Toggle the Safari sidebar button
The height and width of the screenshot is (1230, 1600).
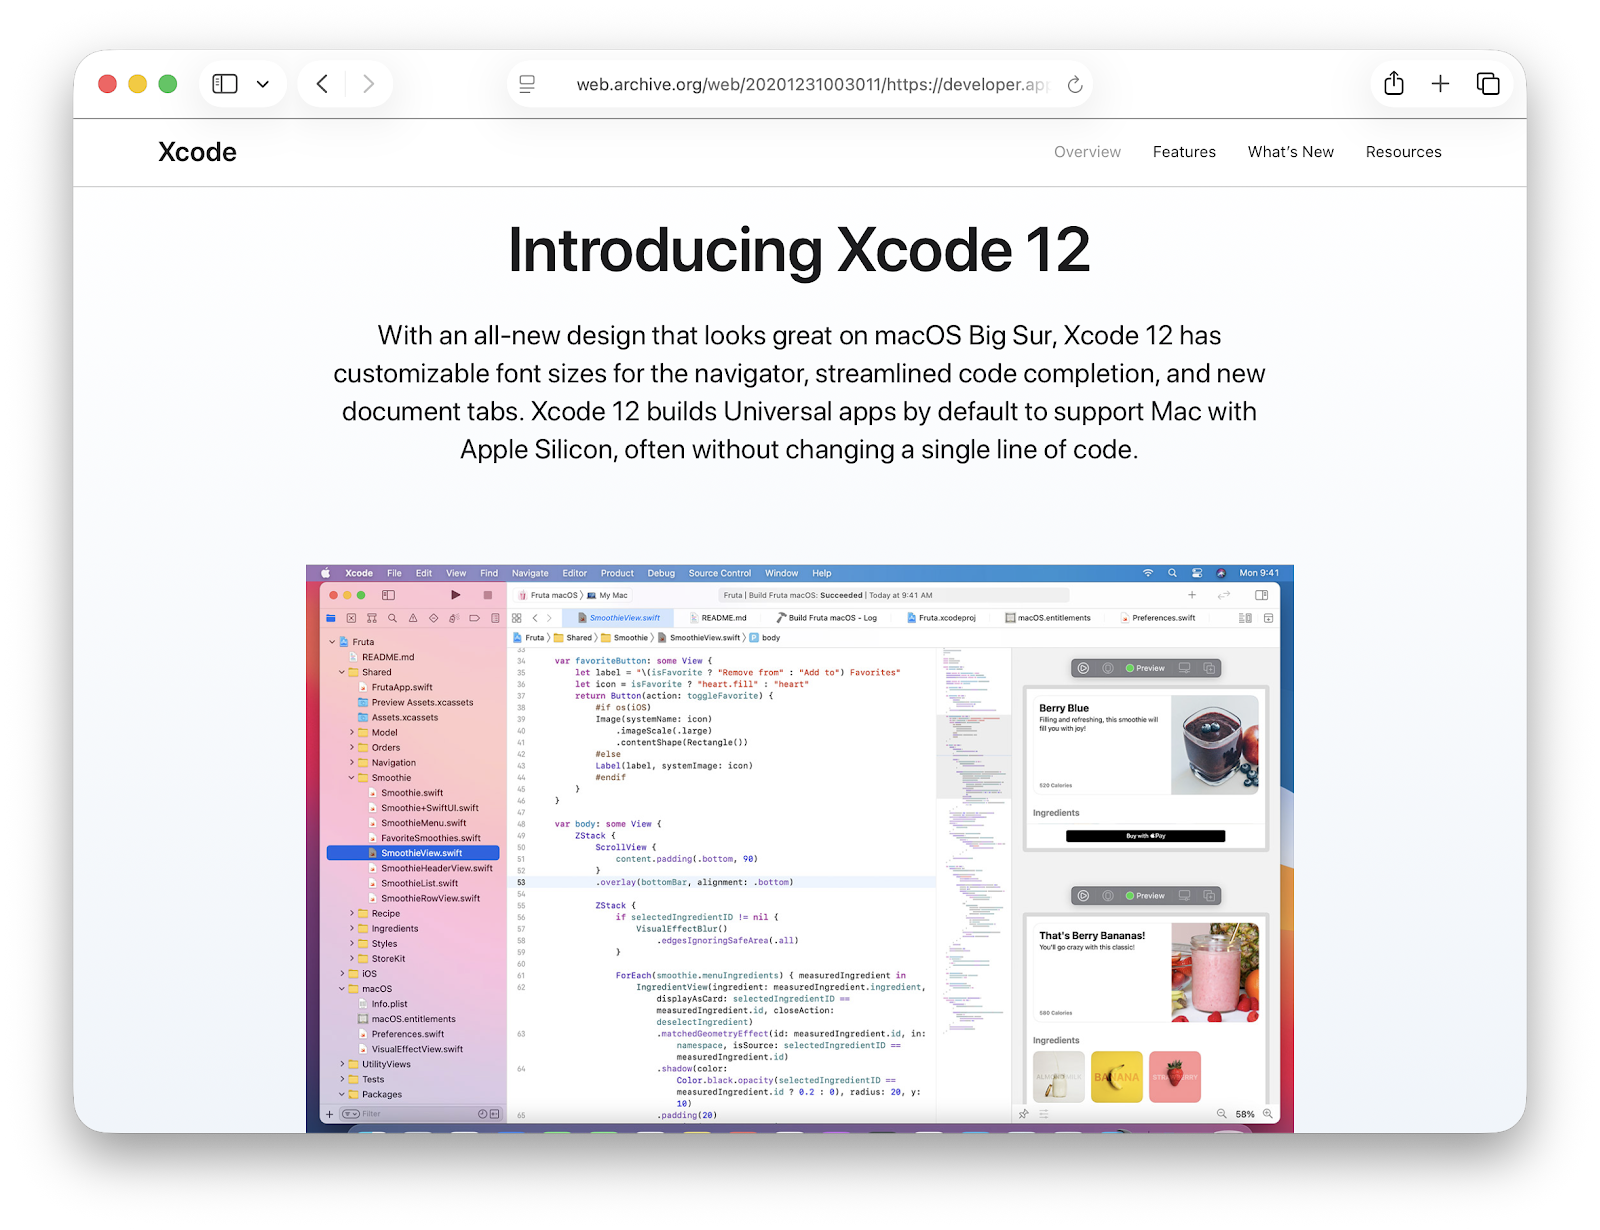pos(225,84)
